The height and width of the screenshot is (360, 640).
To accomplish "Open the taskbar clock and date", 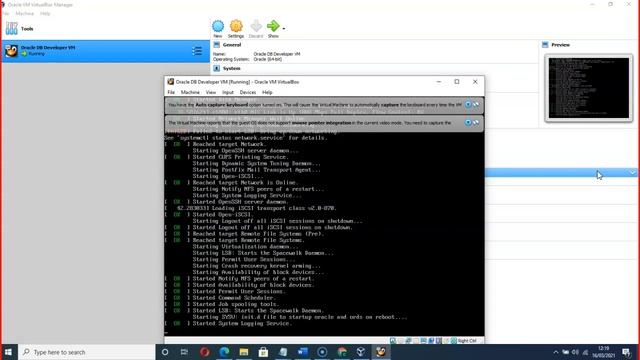I will coord(603,352).
